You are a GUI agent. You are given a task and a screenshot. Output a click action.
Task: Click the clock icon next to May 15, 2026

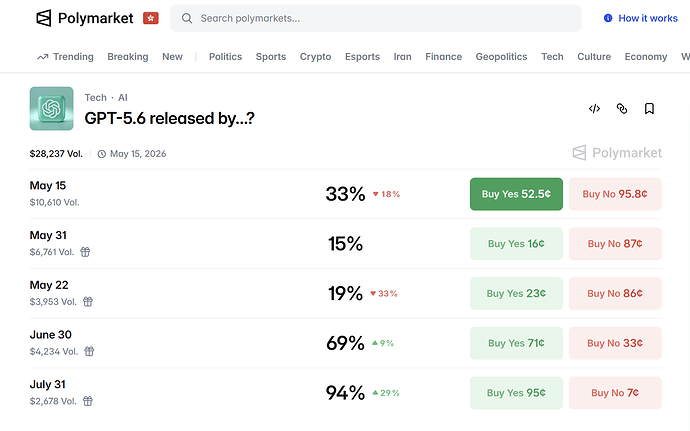102,154
